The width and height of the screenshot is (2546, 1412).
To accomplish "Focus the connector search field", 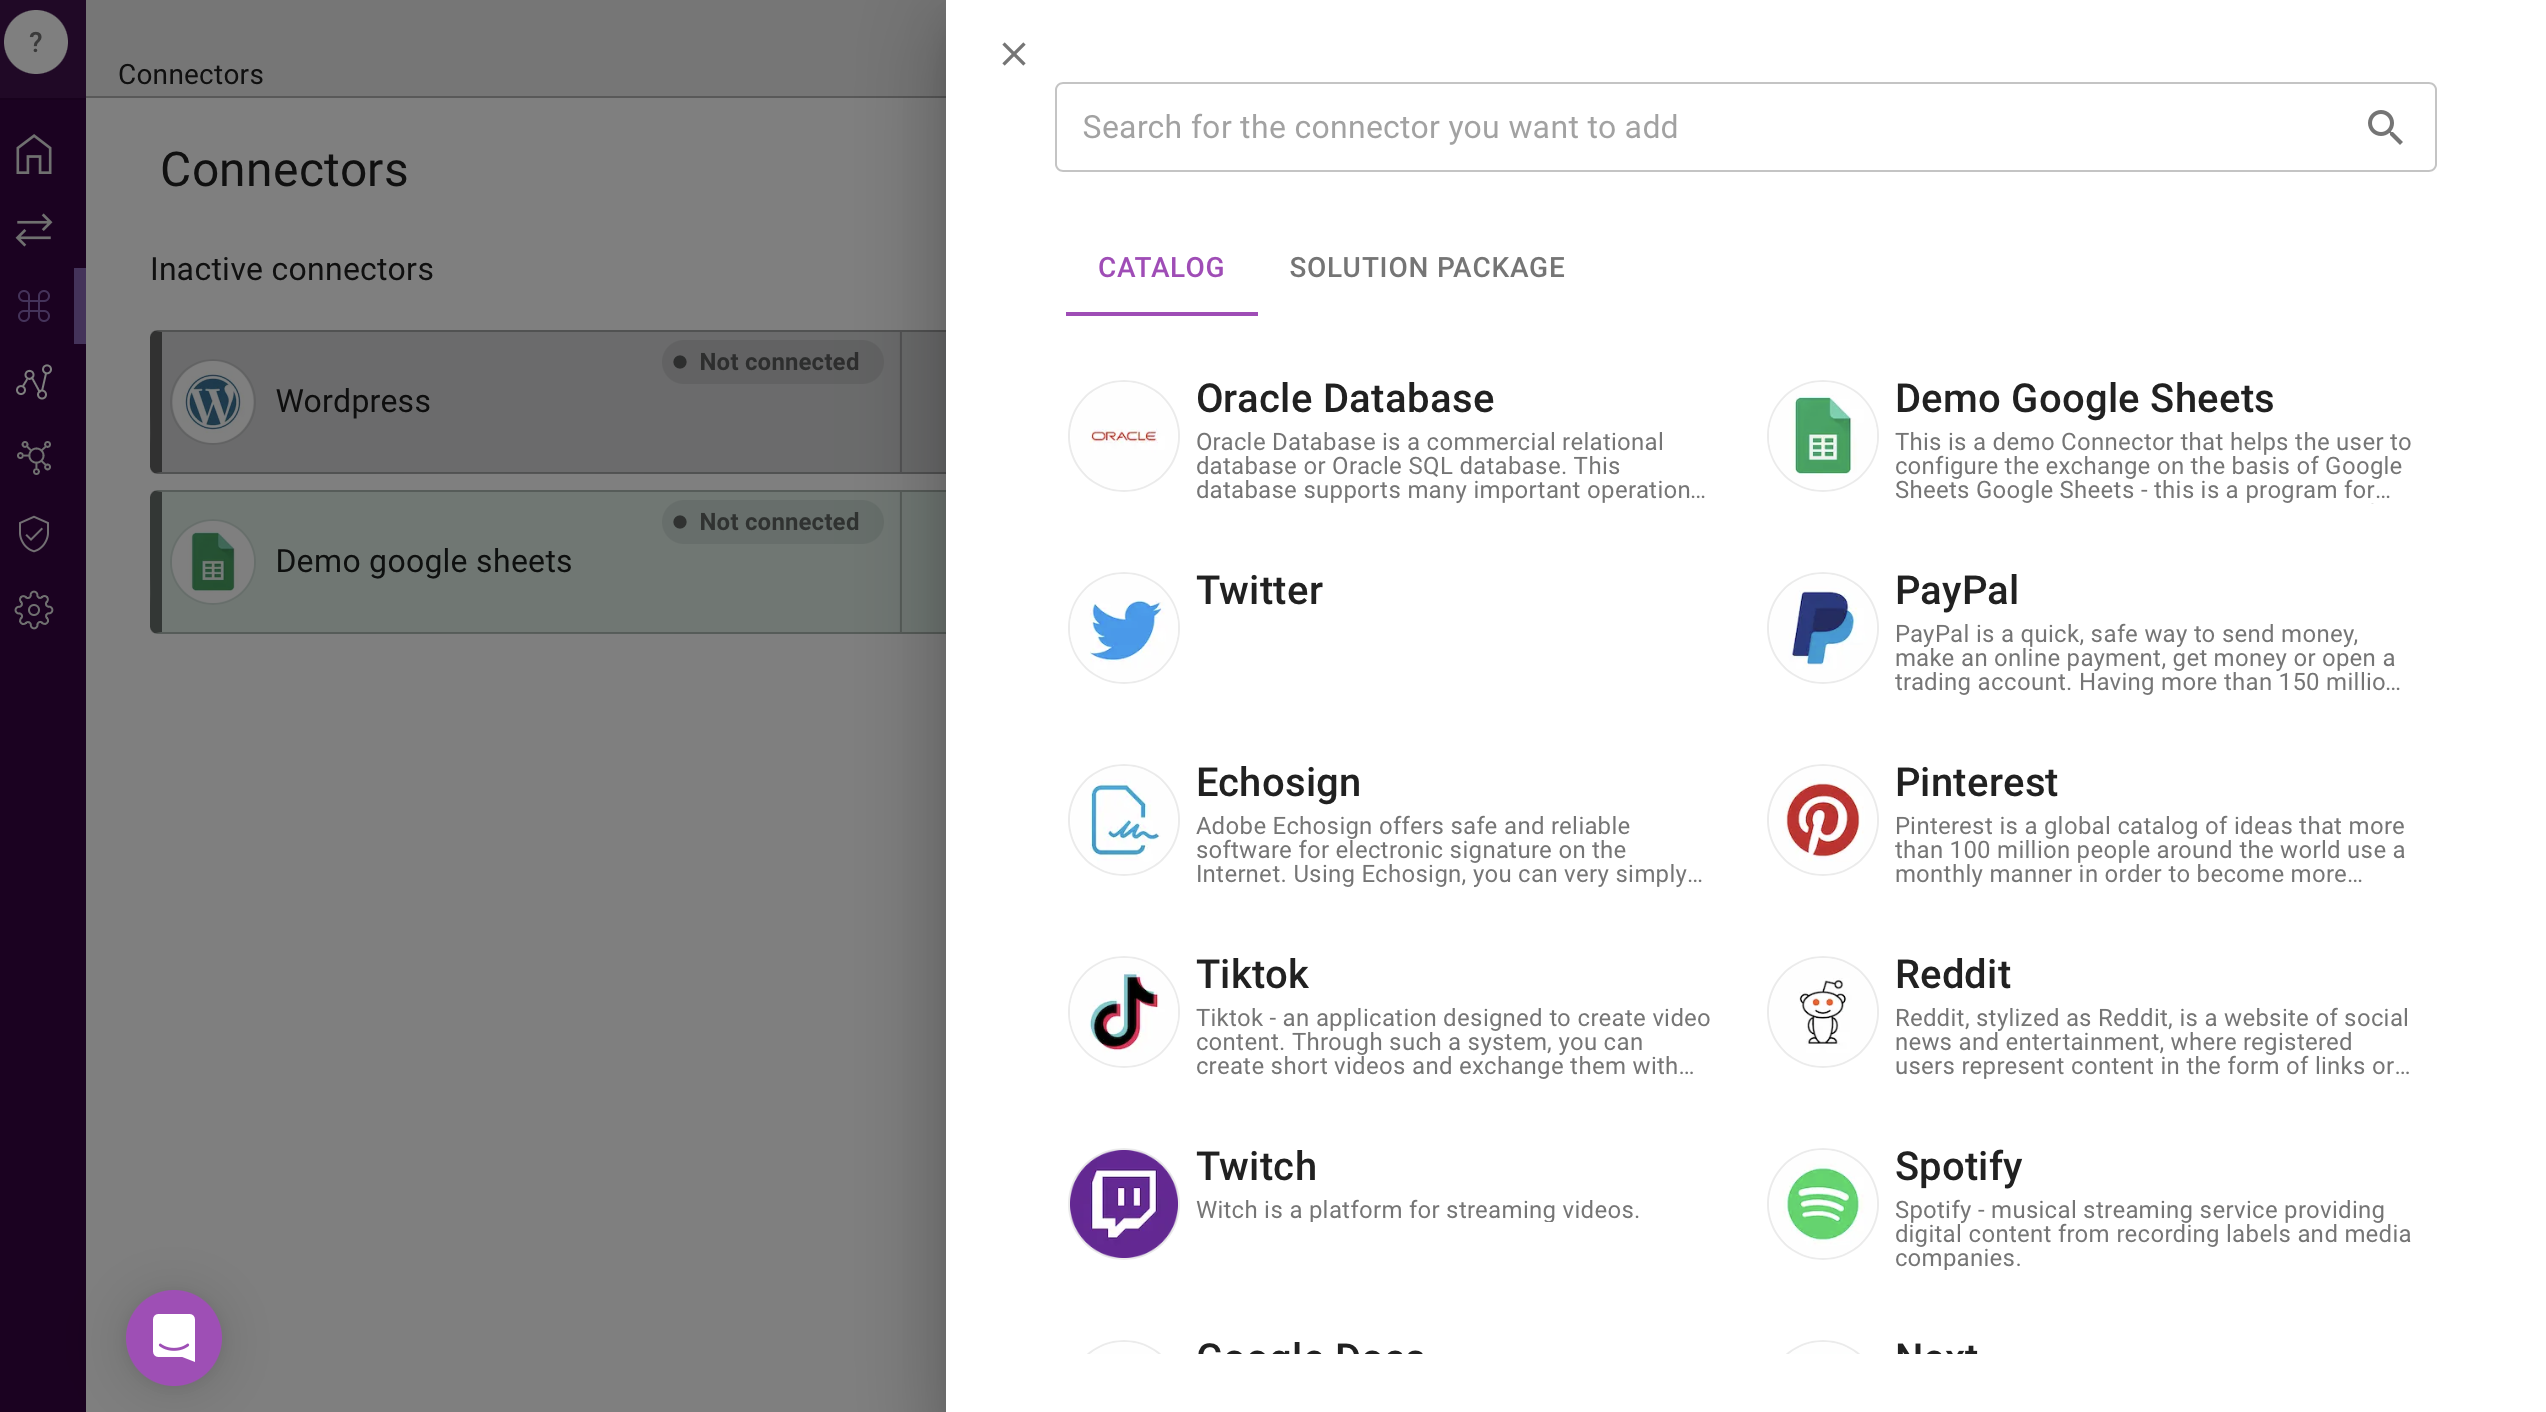I will pos(1745,127).
